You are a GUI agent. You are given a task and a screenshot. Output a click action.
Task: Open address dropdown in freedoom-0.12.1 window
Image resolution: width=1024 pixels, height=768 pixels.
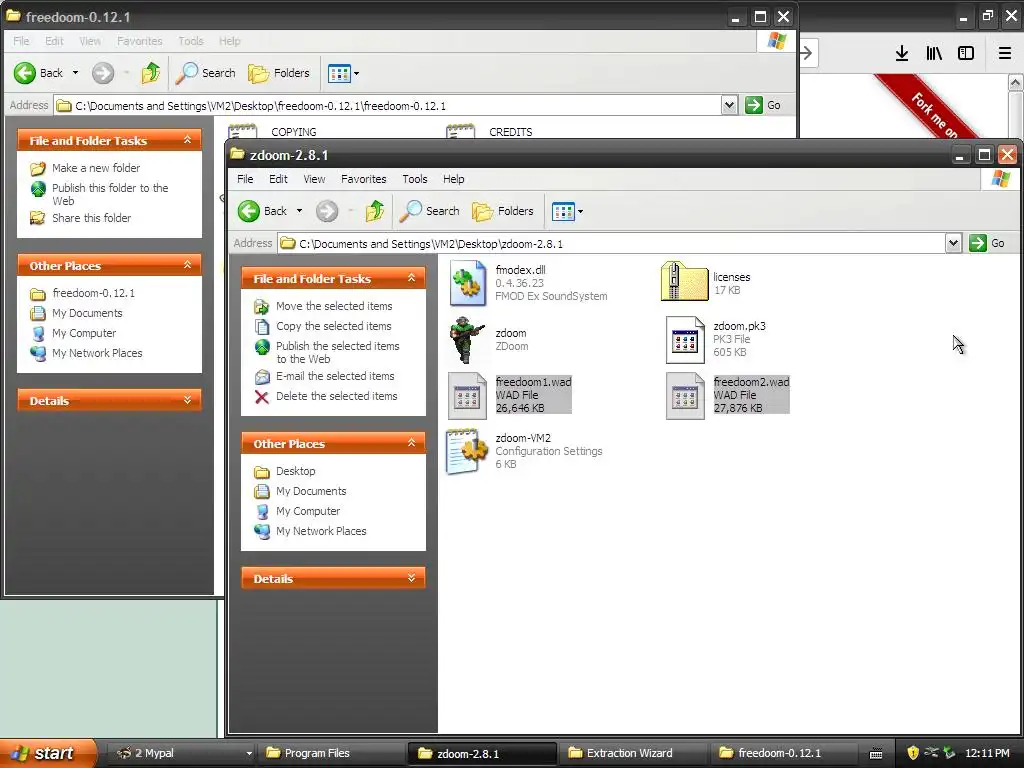[x=729, y=105]
